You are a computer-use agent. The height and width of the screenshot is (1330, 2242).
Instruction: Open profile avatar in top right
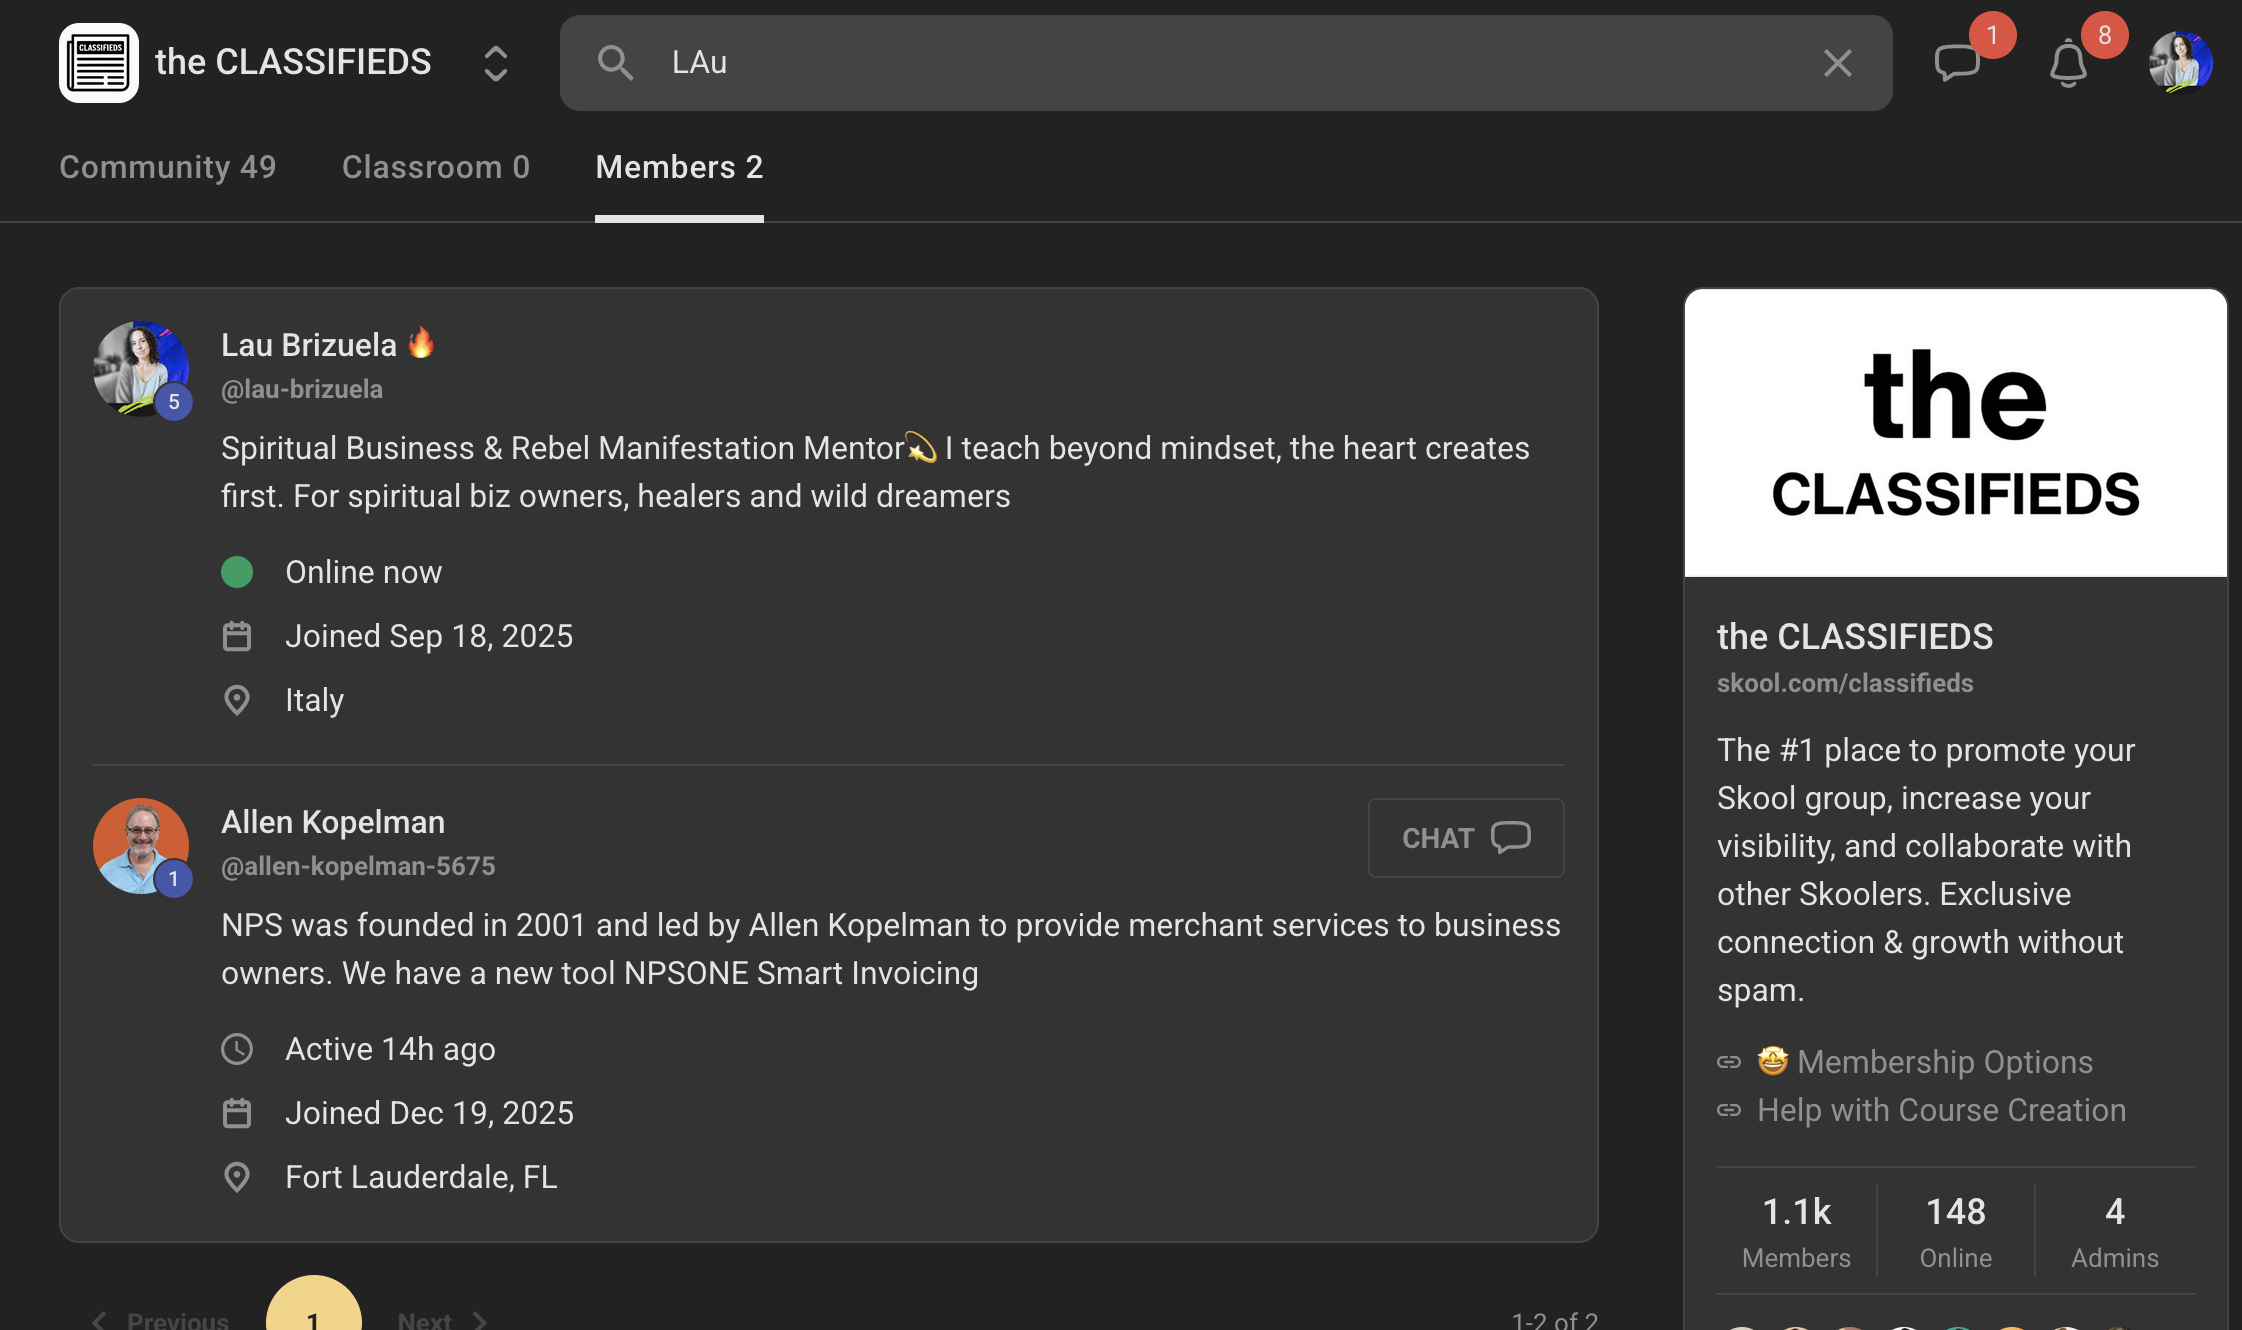click(2180, 62)
